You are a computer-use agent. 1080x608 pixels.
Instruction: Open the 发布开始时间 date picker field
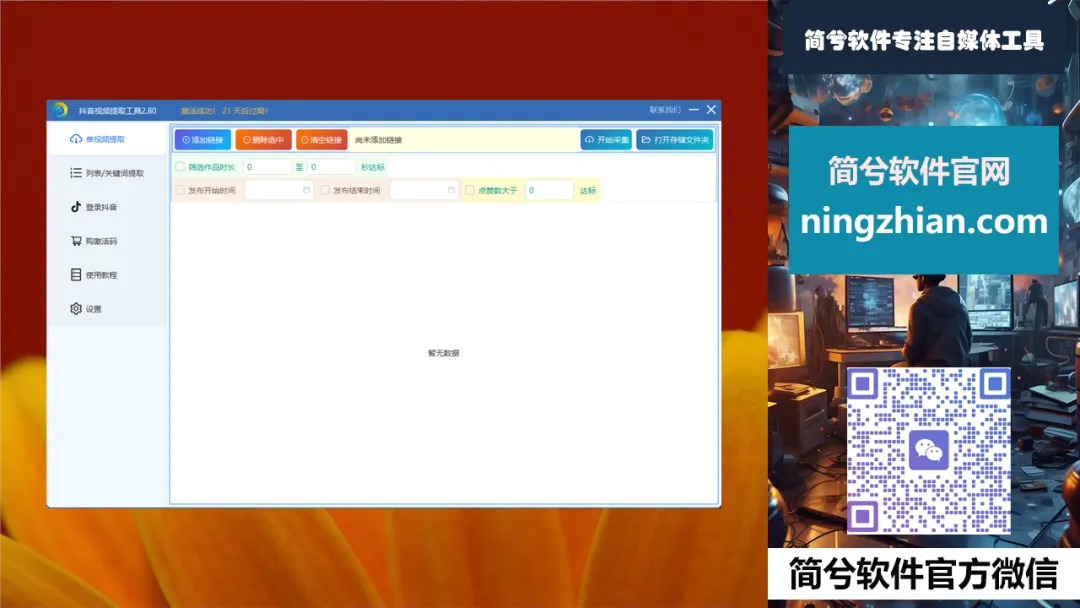(280, 190)
